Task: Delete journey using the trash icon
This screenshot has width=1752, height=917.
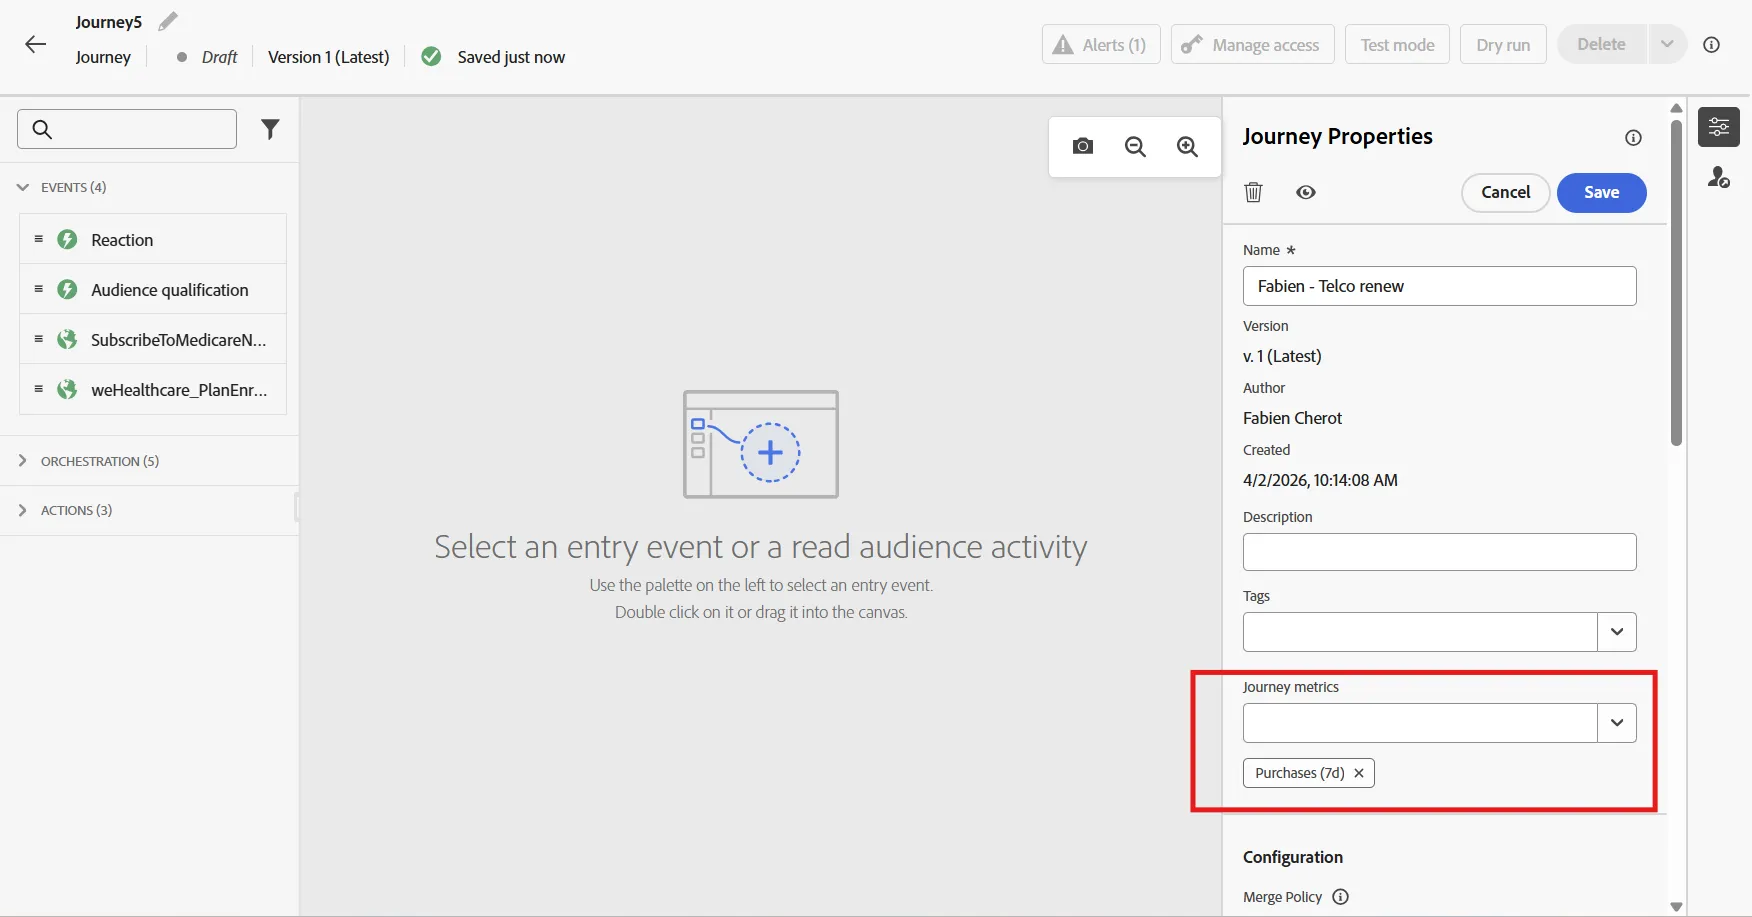Action: (1253, 192)
